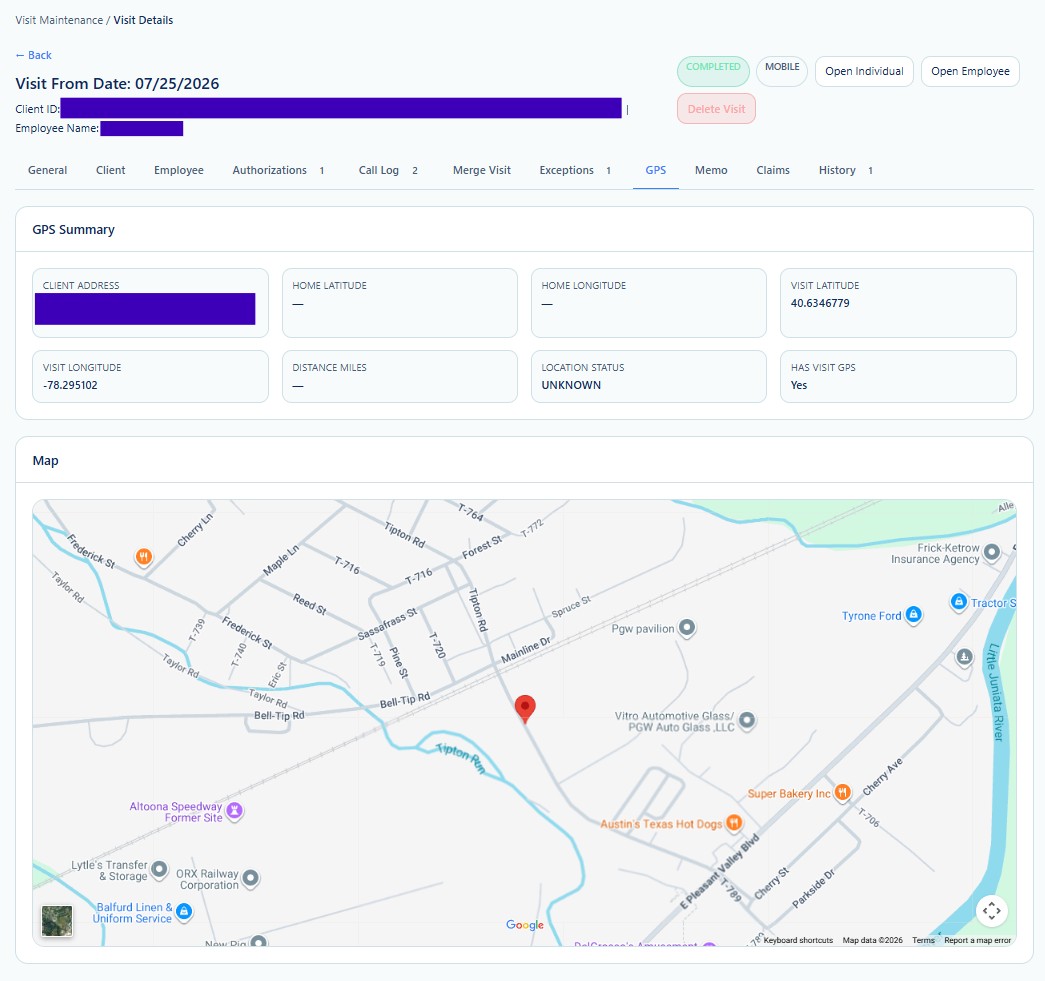This screenshot has width=1045, height=981.
Task: Click the Has Visit GPS Yes value
Action: tap(798, 385)
